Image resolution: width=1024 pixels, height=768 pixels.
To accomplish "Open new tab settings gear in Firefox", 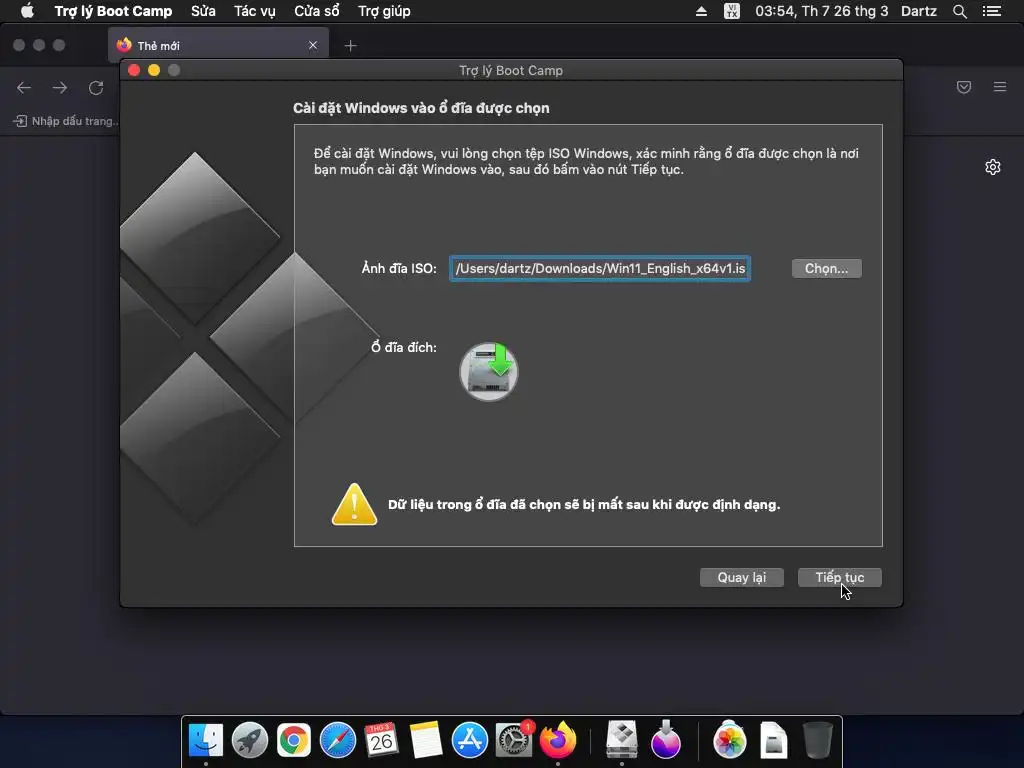I will 993,167.
